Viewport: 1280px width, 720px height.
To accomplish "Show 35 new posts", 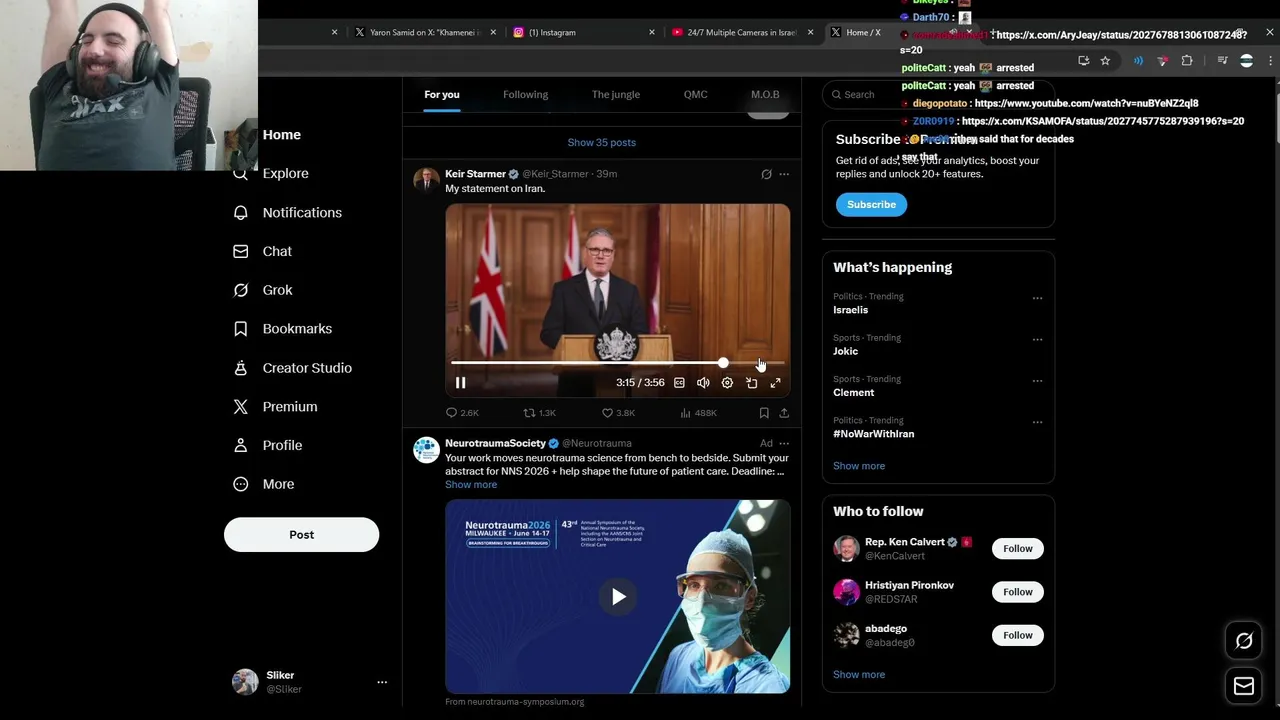I will point(601,142).
